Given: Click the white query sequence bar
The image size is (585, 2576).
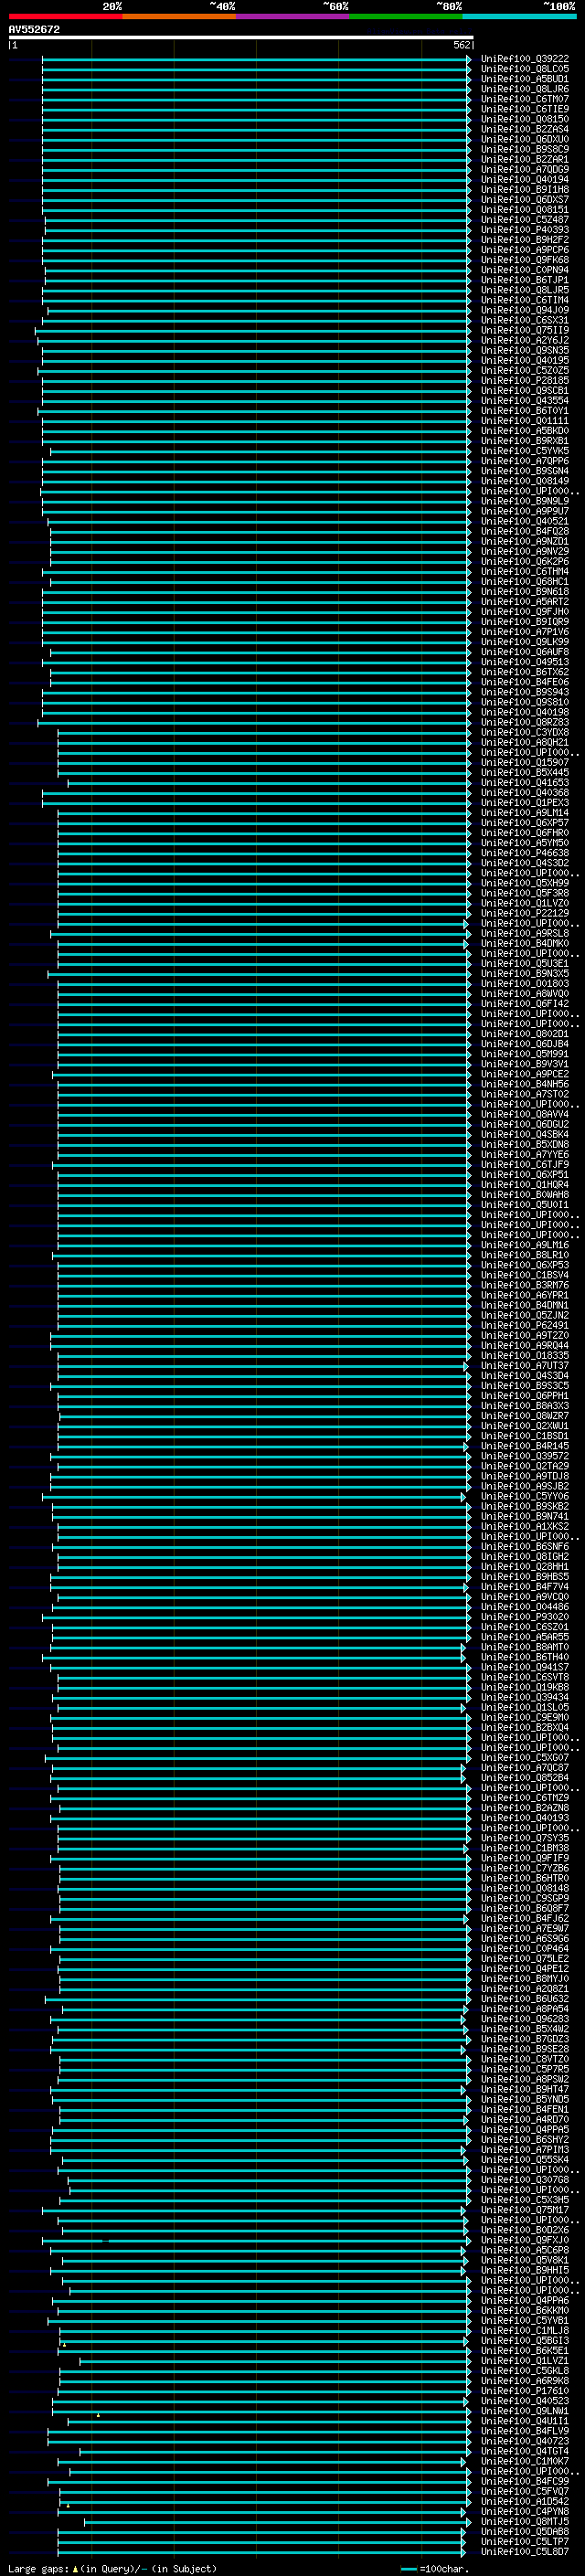Looking at the screenshot, I should 240,37.
